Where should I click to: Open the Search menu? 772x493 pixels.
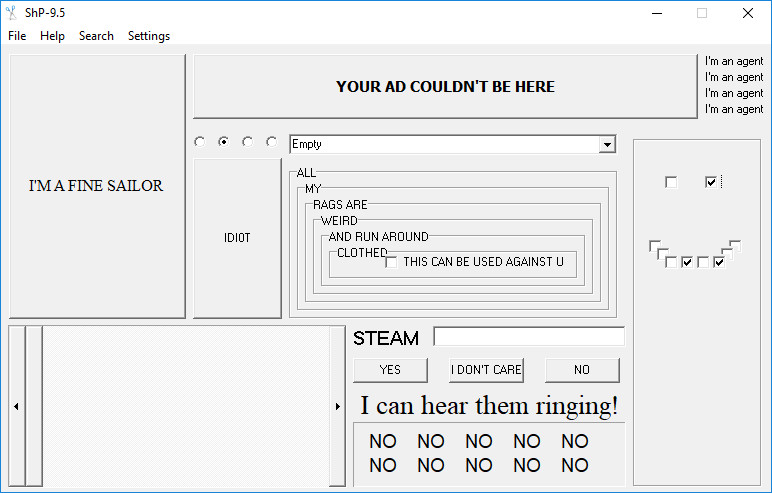tap(96, 36)
